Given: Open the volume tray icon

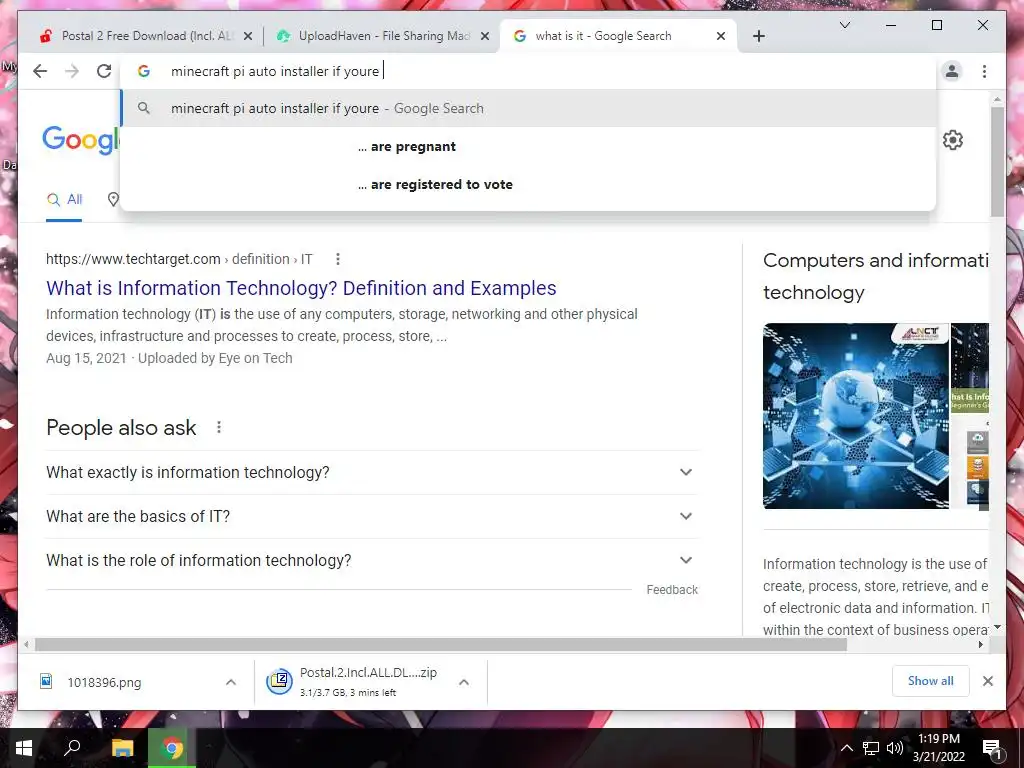Looking at the screenshot, I should 895,748.
